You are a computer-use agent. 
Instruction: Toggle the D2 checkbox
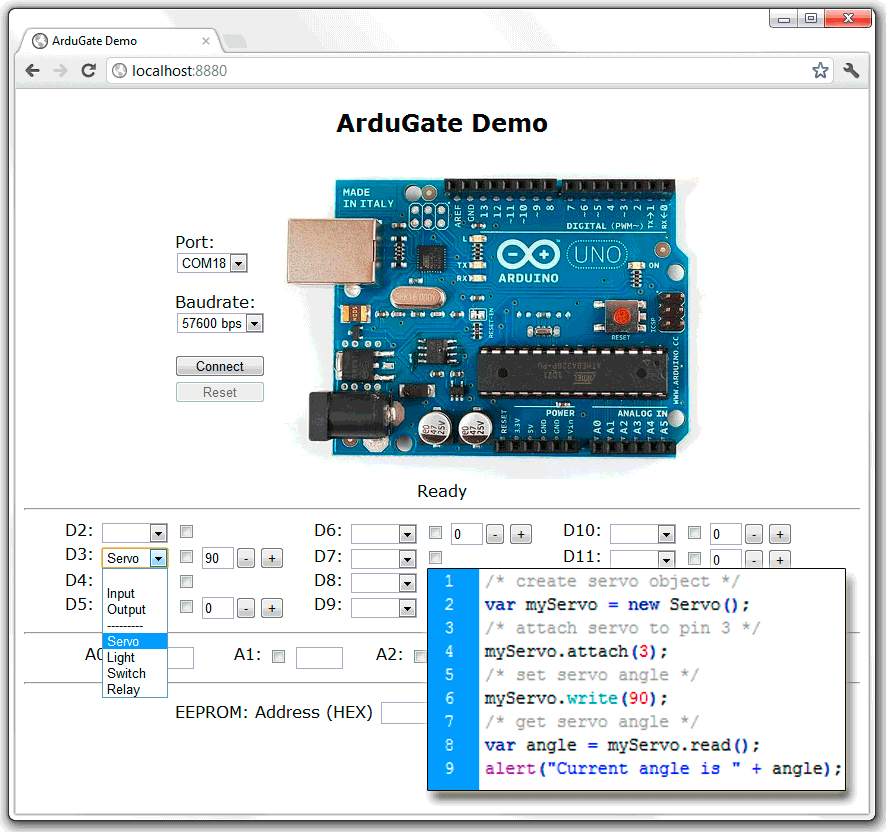(186, 531)
